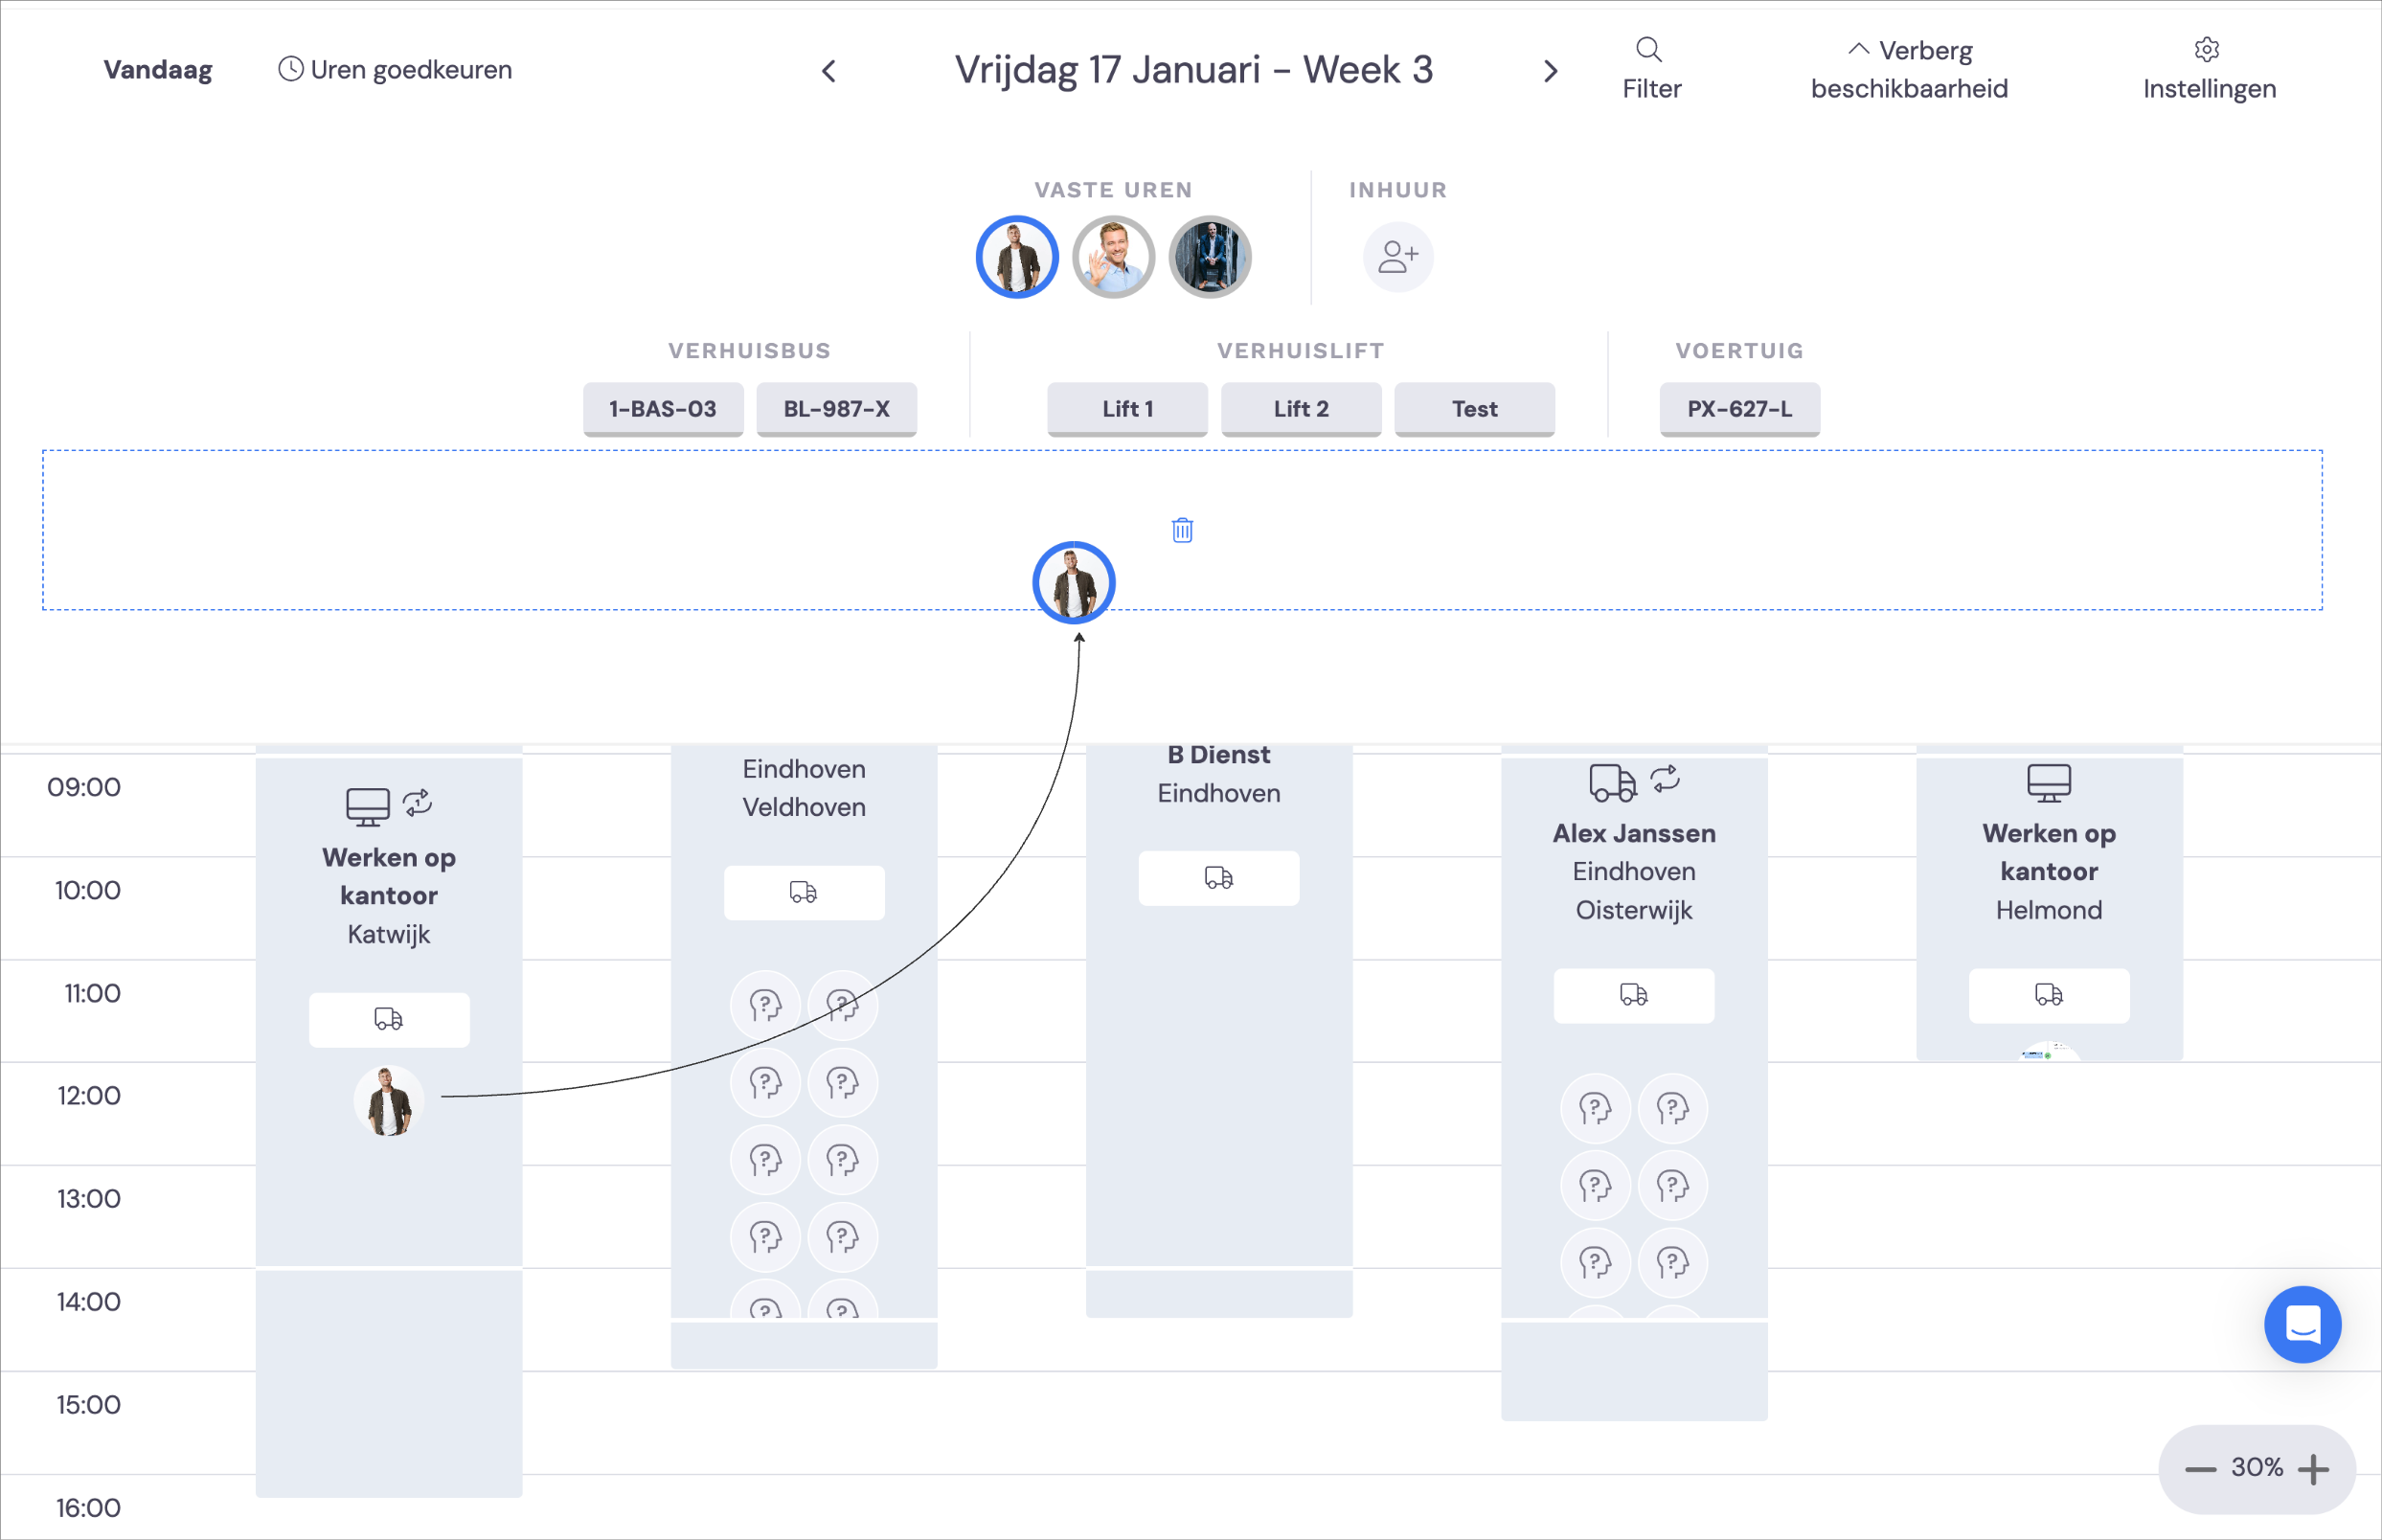Click the truck slot in B Dienst card
Image resolution: width=2382 pixels, height=1540 pixels.
click(1219, 878)
